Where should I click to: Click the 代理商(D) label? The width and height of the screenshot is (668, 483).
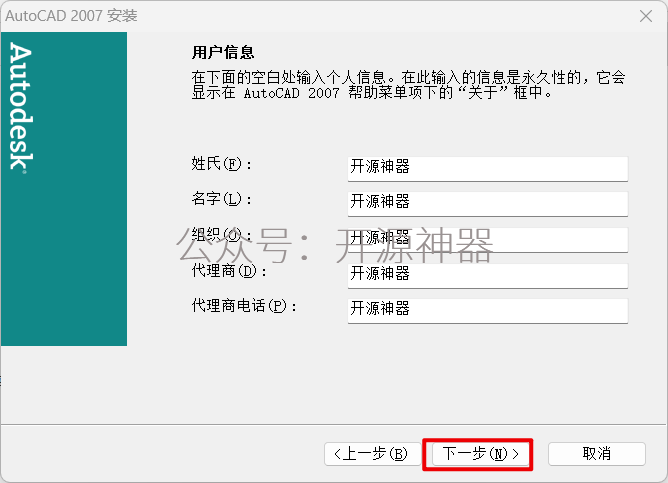click(x=229, y=270)
